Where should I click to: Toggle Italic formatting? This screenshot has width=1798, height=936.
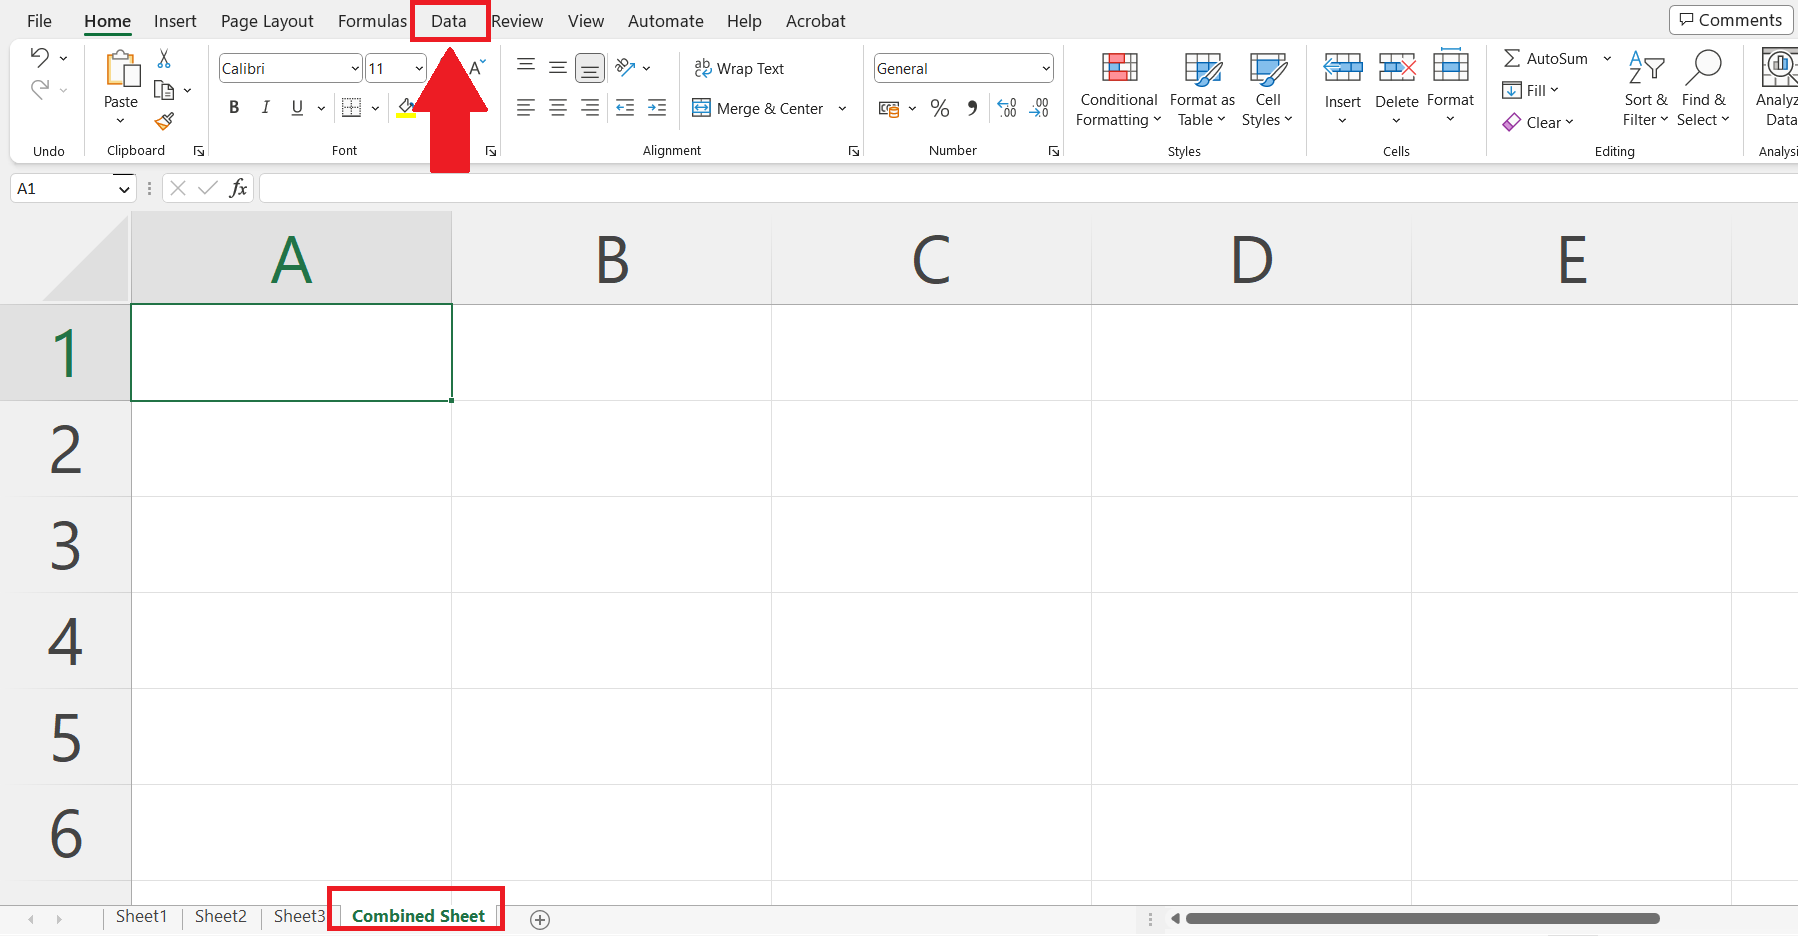pos(265,108)
